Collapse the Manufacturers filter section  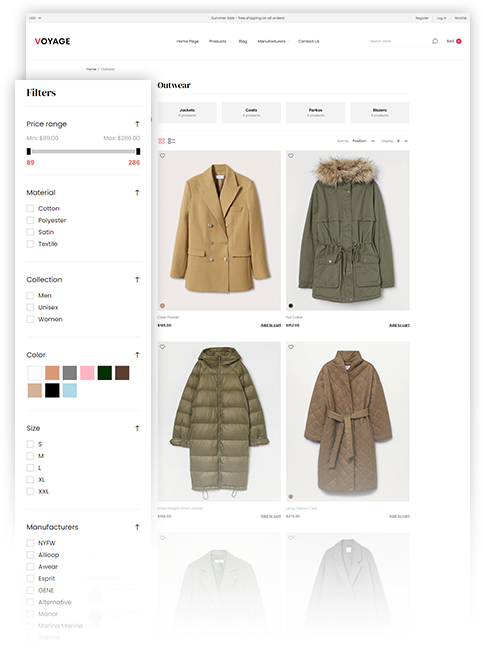tap(137, 527)
